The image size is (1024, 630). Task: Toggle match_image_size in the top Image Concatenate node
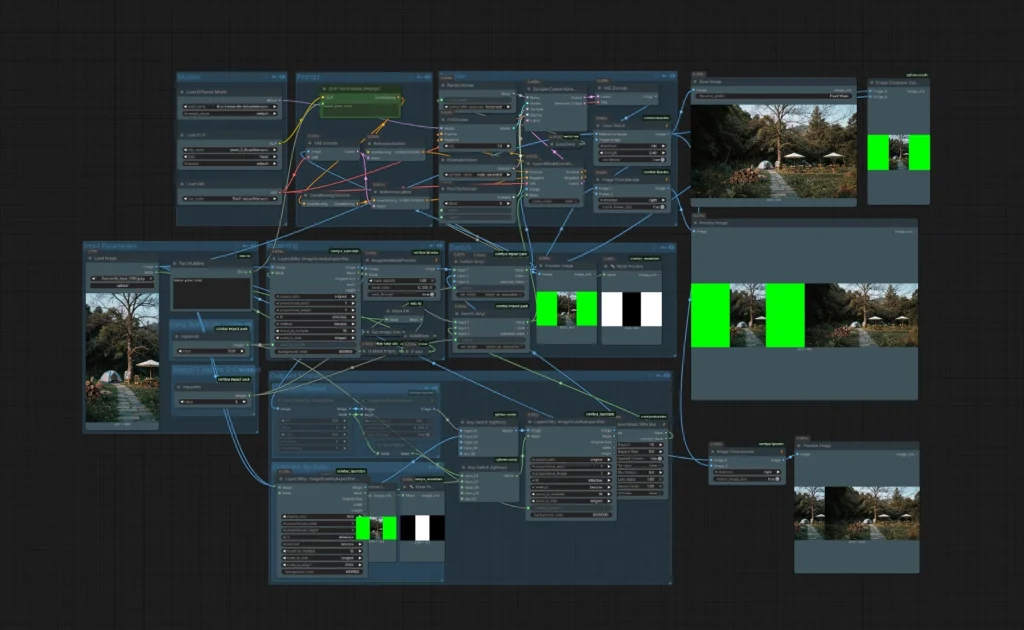click(x=635, y=207)
